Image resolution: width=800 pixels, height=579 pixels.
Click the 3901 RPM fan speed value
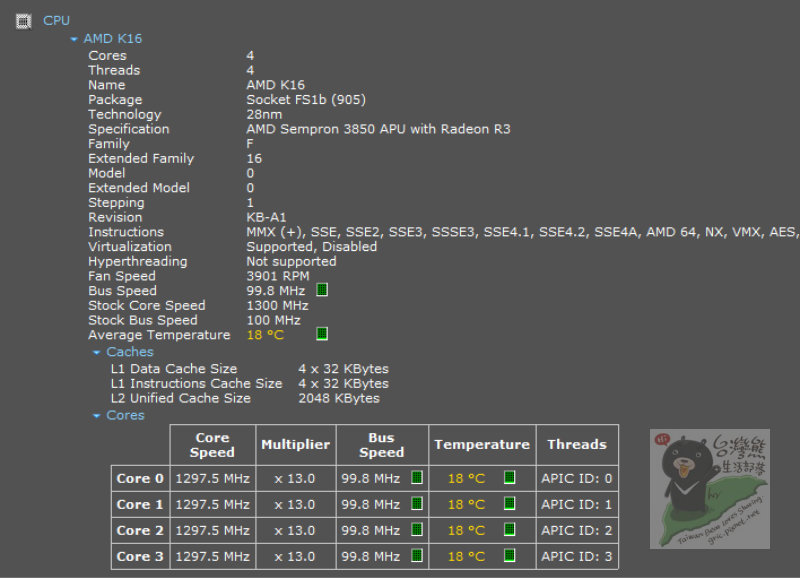[x=278, y=276]
